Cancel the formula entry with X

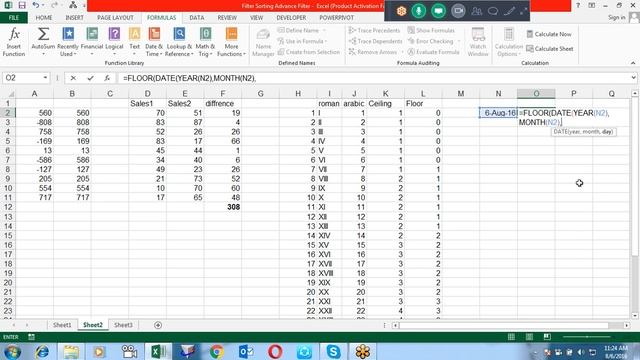73,78
